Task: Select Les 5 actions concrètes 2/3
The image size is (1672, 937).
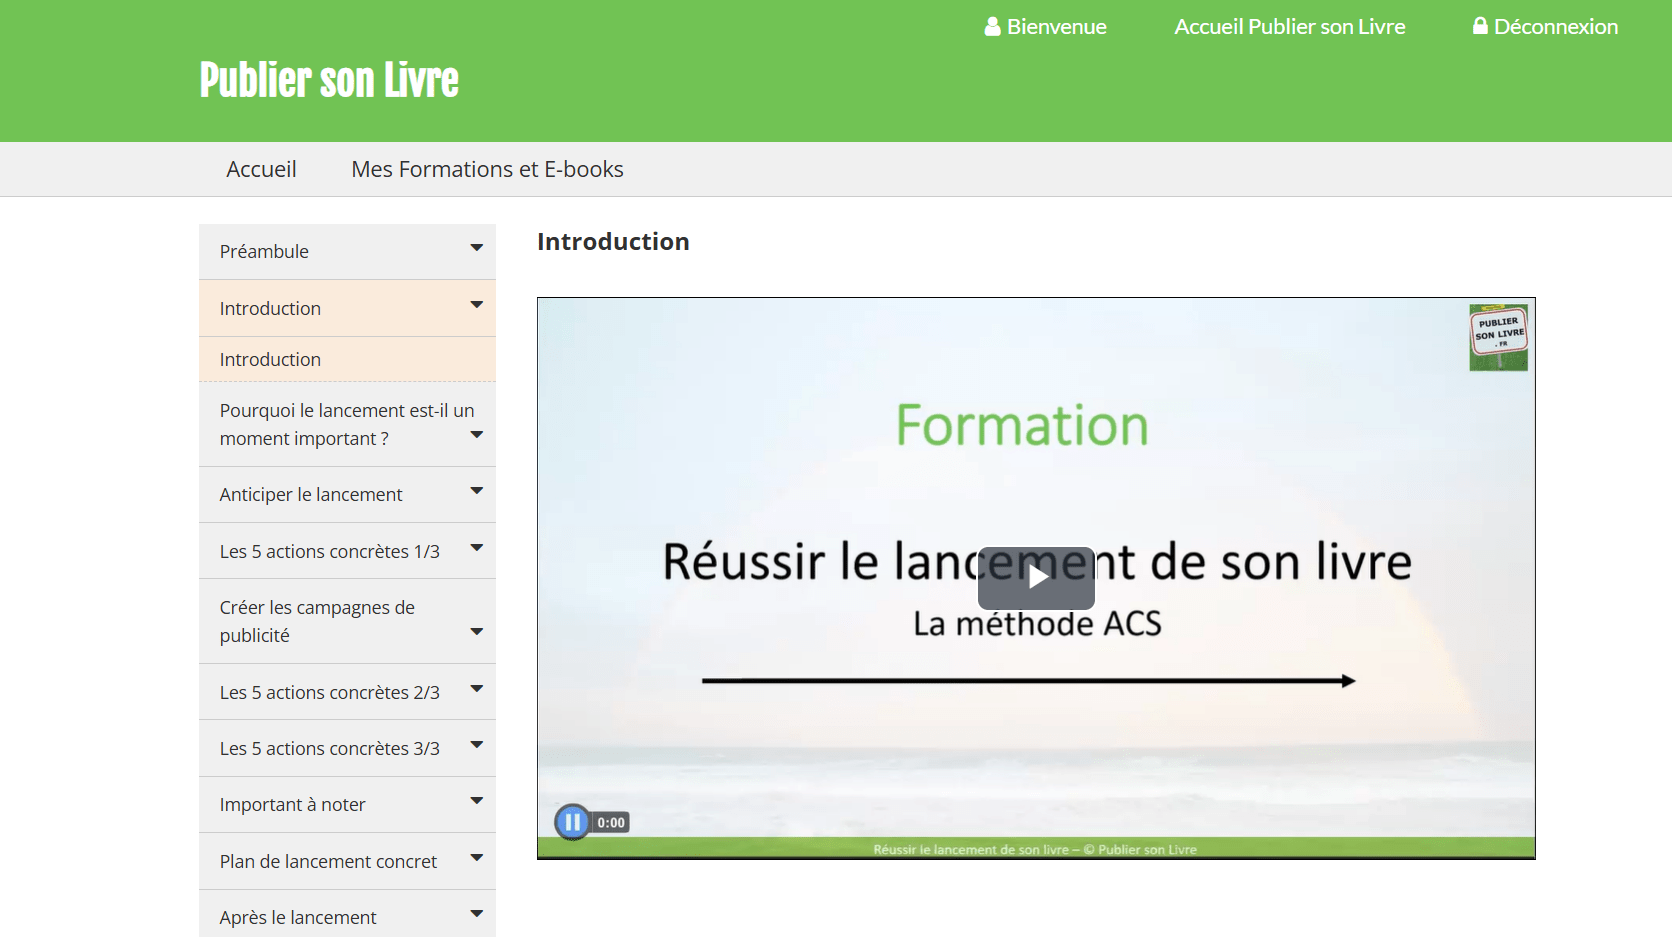Action: point(329,692)
